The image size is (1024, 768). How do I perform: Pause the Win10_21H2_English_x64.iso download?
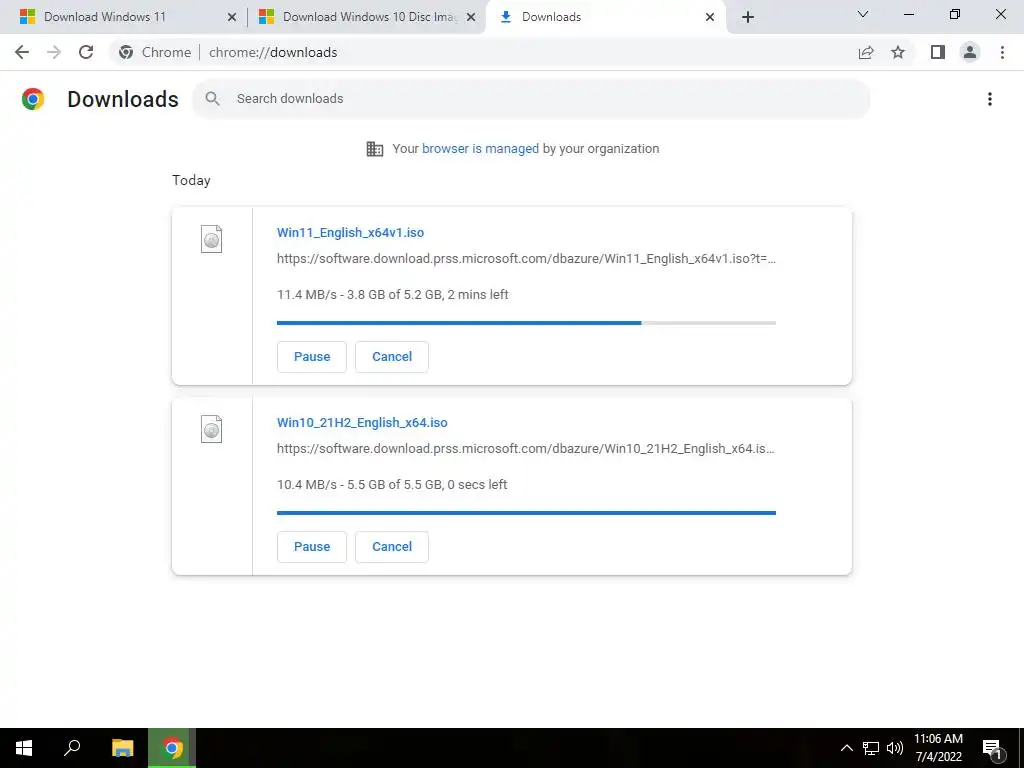click(312, 547)
